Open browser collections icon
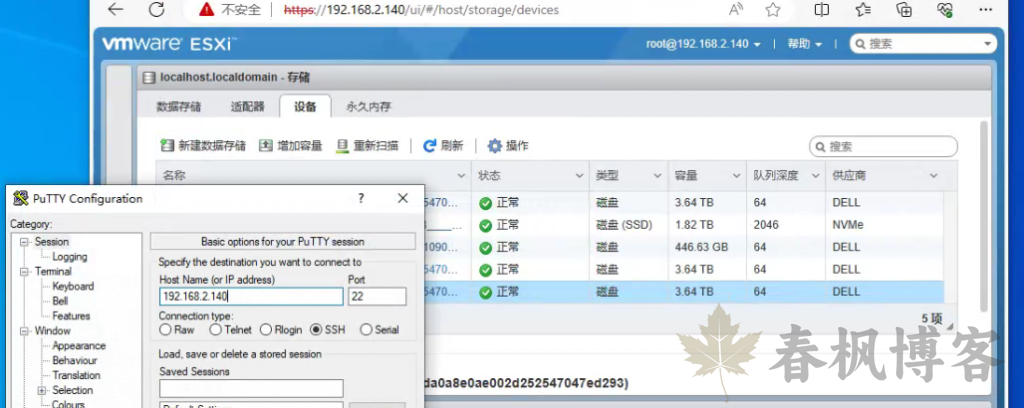This screenshot has width=1024, height=408. pyautogui.click(x=904, y=10)
